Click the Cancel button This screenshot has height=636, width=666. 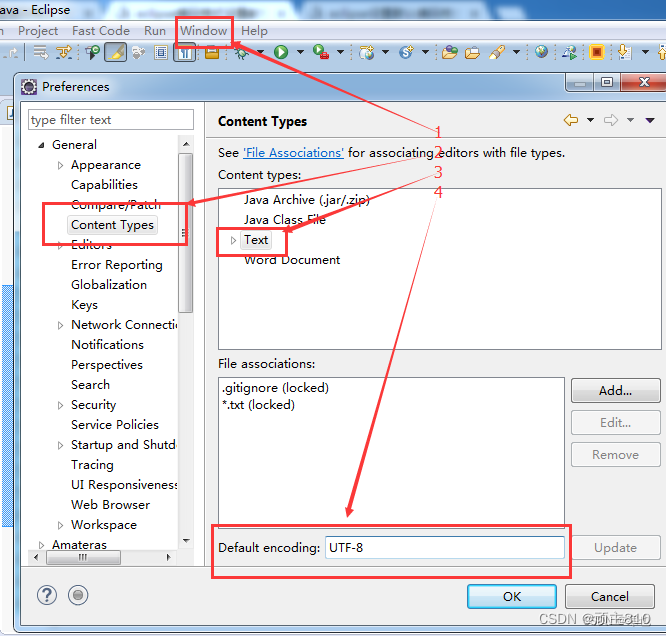pyautogui.click(x=610, y=596)
